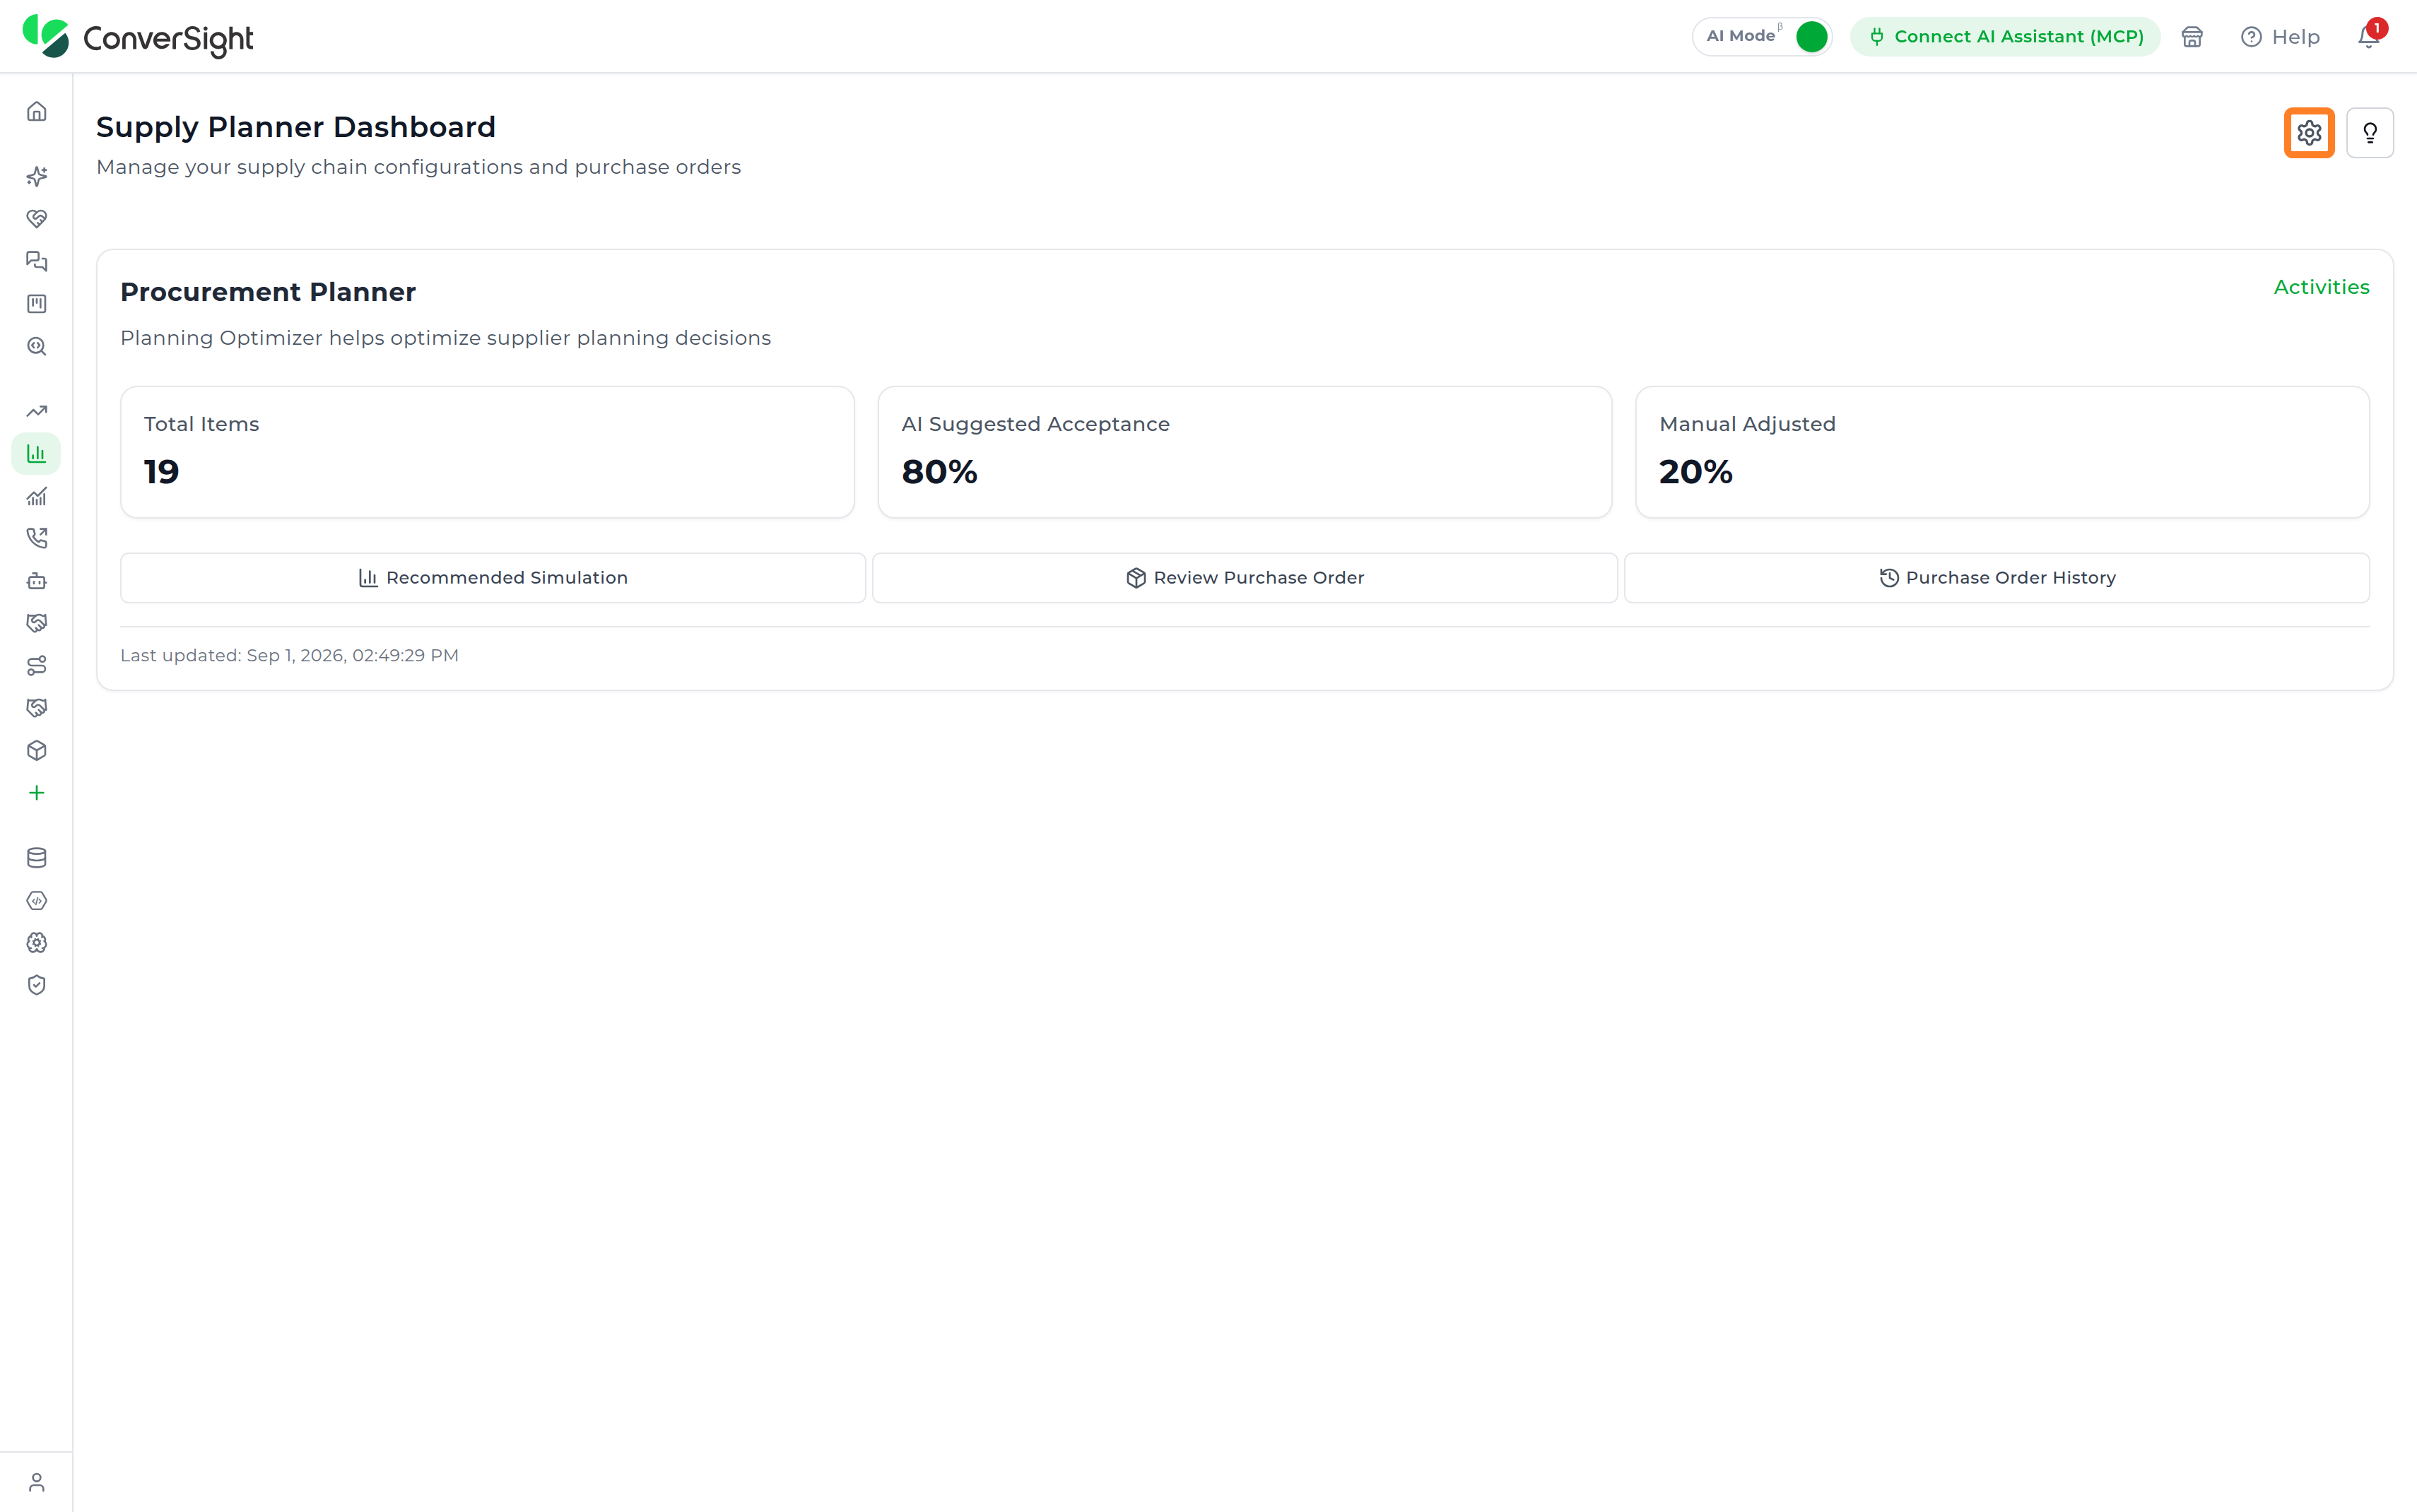Click the shield checkmark sidebar icon
Viewport: 2417px width, 1512px height.
coord(37,985)
